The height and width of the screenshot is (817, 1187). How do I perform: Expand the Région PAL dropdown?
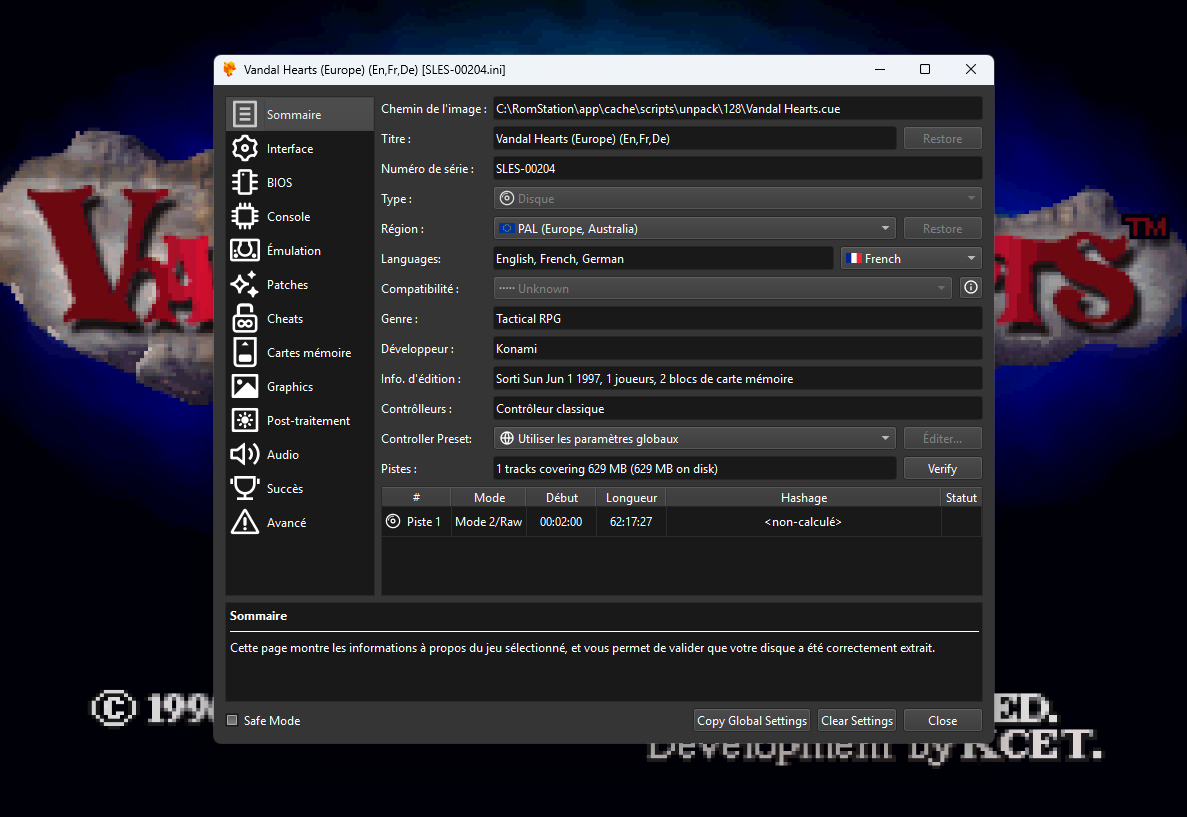(694, 228)
